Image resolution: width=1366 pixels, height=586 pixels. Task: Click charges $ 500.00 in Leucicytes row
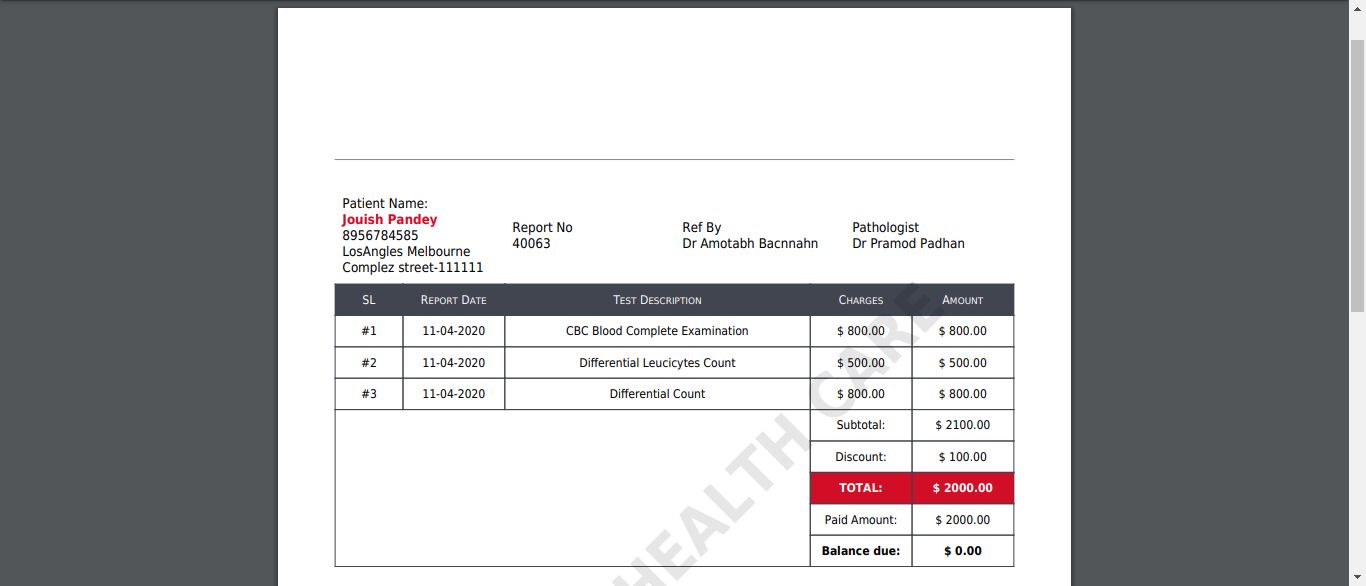[860, 363]
